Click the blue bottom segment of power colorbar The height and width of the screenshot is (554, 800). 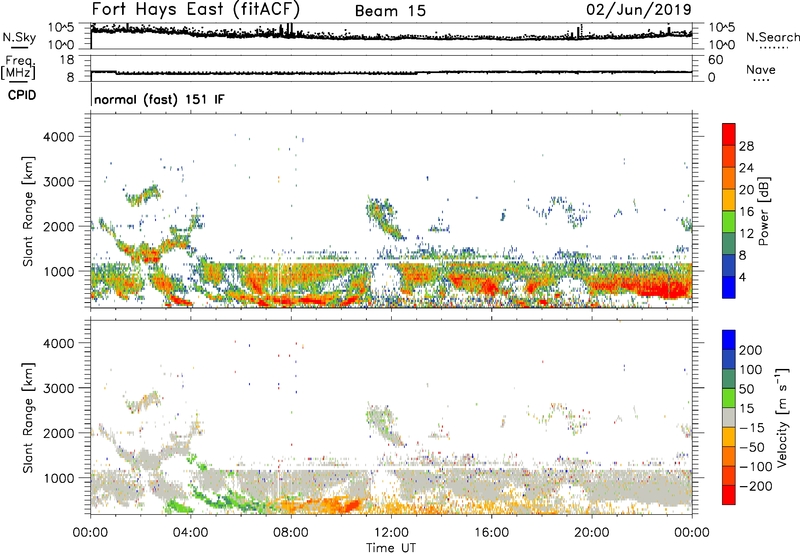tap(729, 287)
